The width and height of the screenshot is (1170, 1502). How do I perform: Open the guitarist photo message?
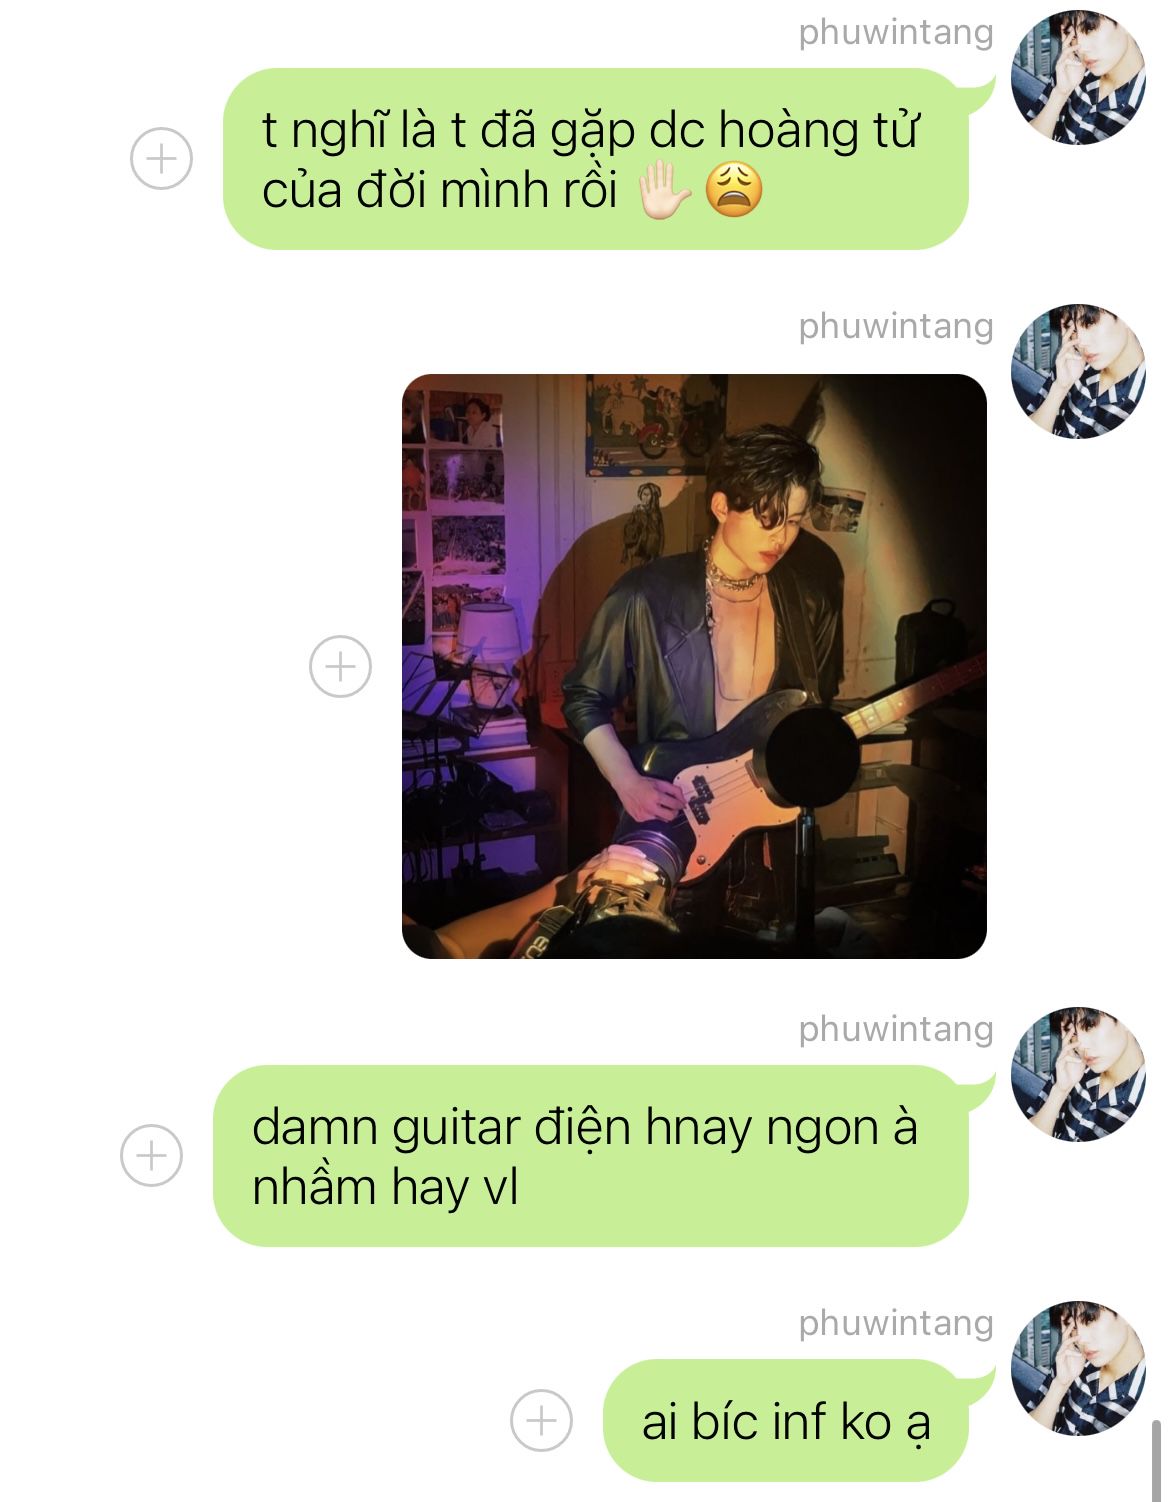coord(694,666)
